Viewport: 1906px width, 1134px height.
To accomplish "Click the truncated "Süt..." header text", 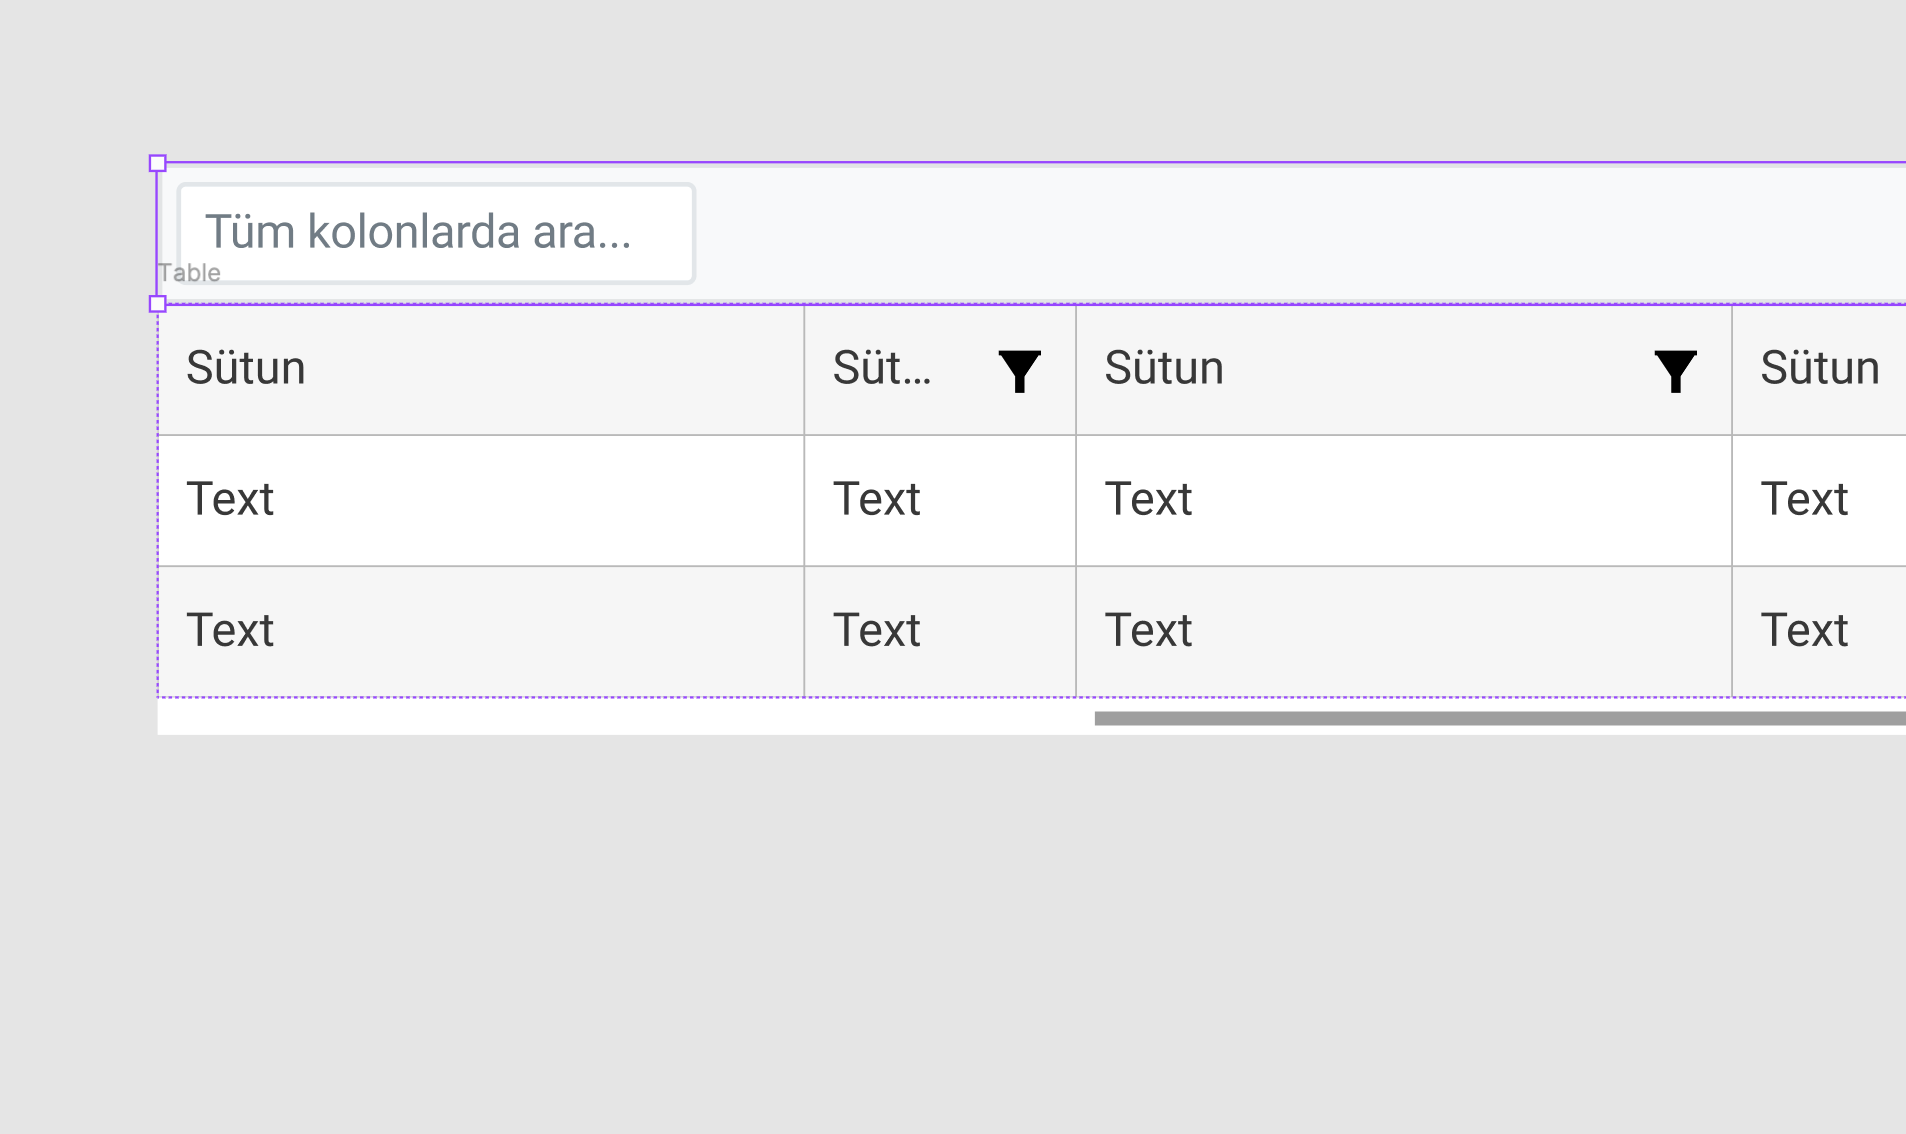I will pos(882,368).
